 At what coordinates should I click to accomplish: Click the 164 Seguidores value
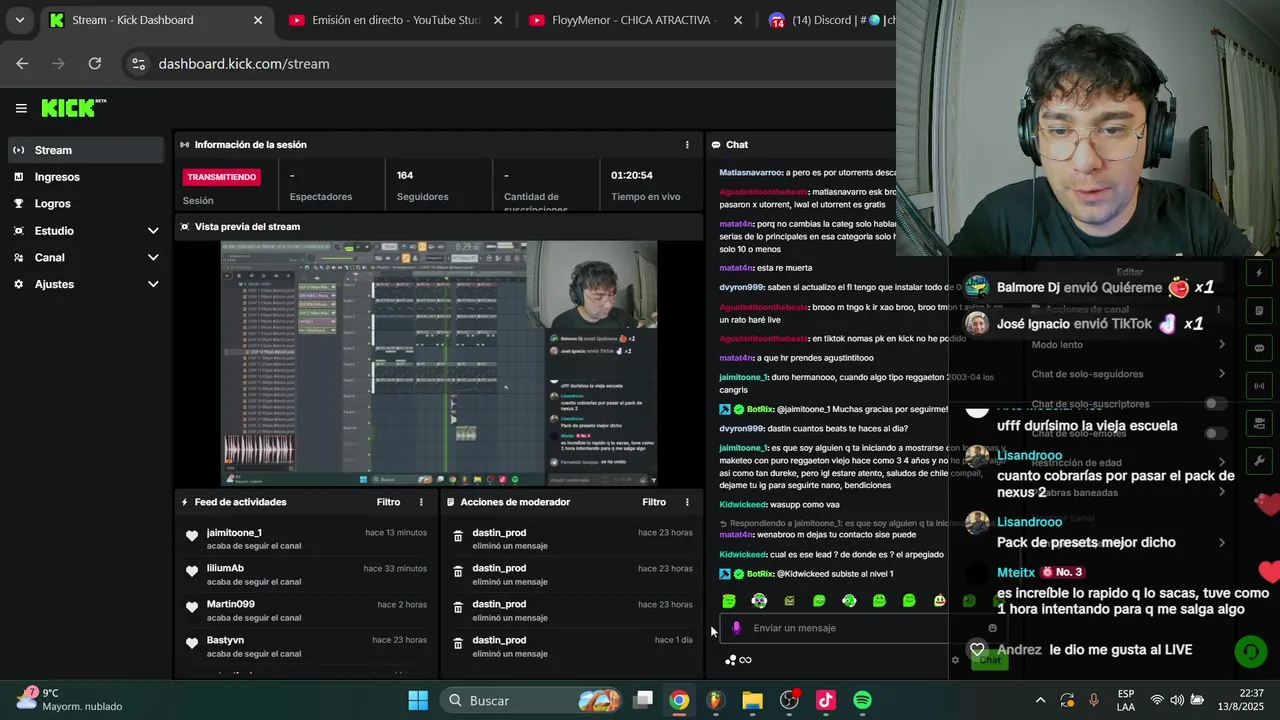click(x=405, y=175)
